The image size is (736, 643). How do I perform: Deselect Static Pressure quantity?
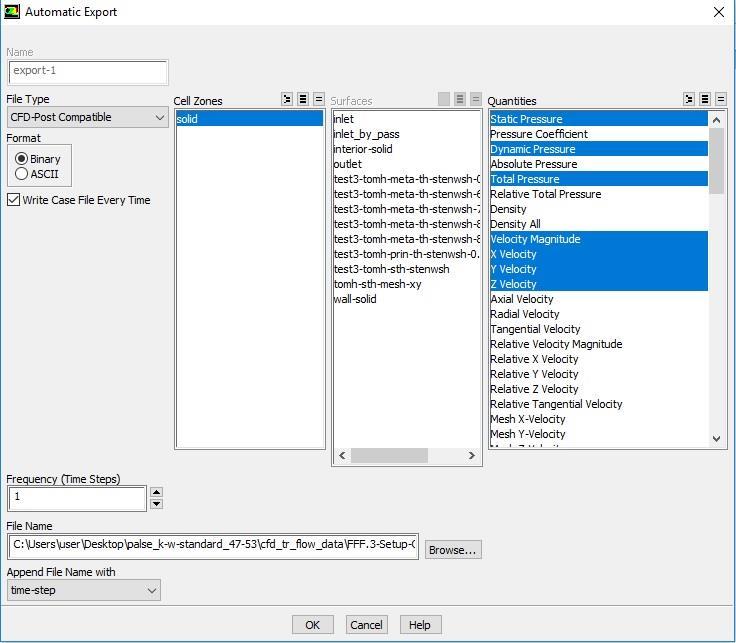click(599, 119)
